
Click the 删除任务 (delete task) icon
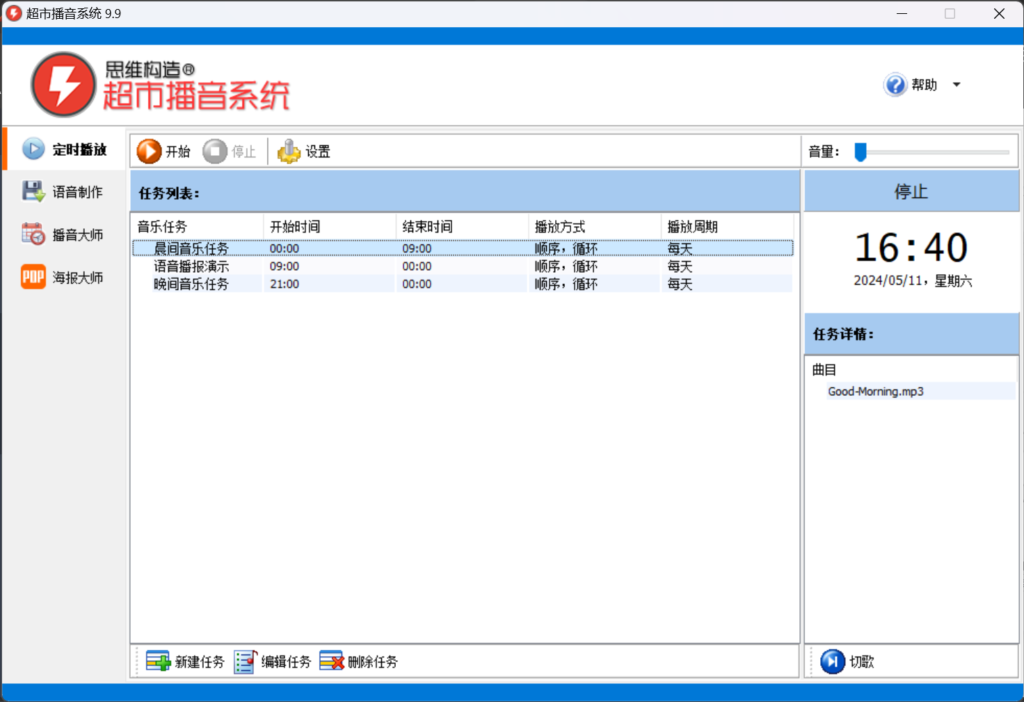tap(331, 661)
